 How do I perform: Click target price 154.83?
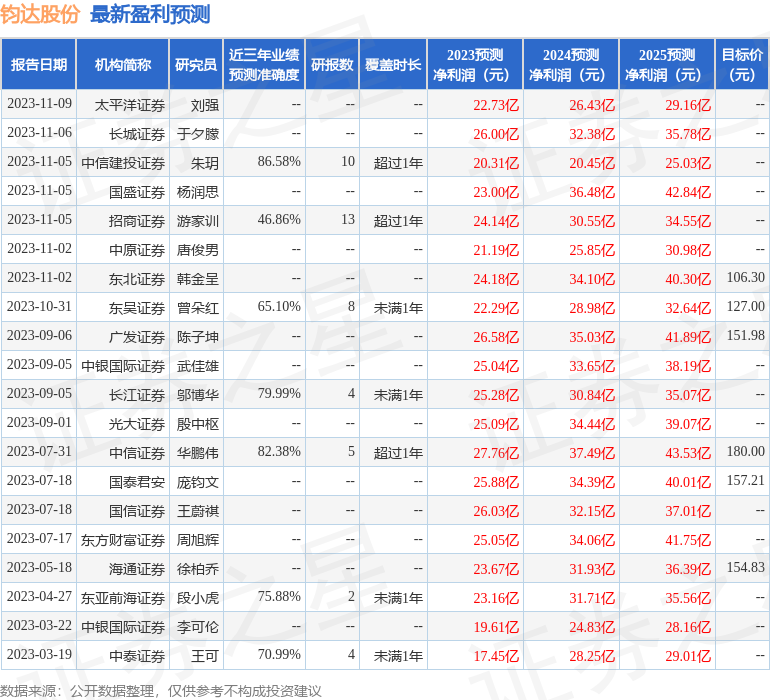(x=745, y=567)
